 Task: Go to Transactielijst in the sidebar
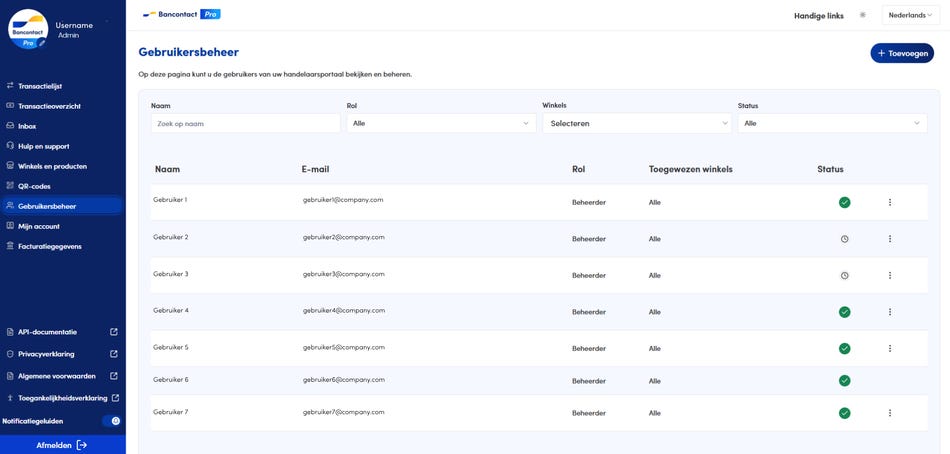[x=40, y=86]
